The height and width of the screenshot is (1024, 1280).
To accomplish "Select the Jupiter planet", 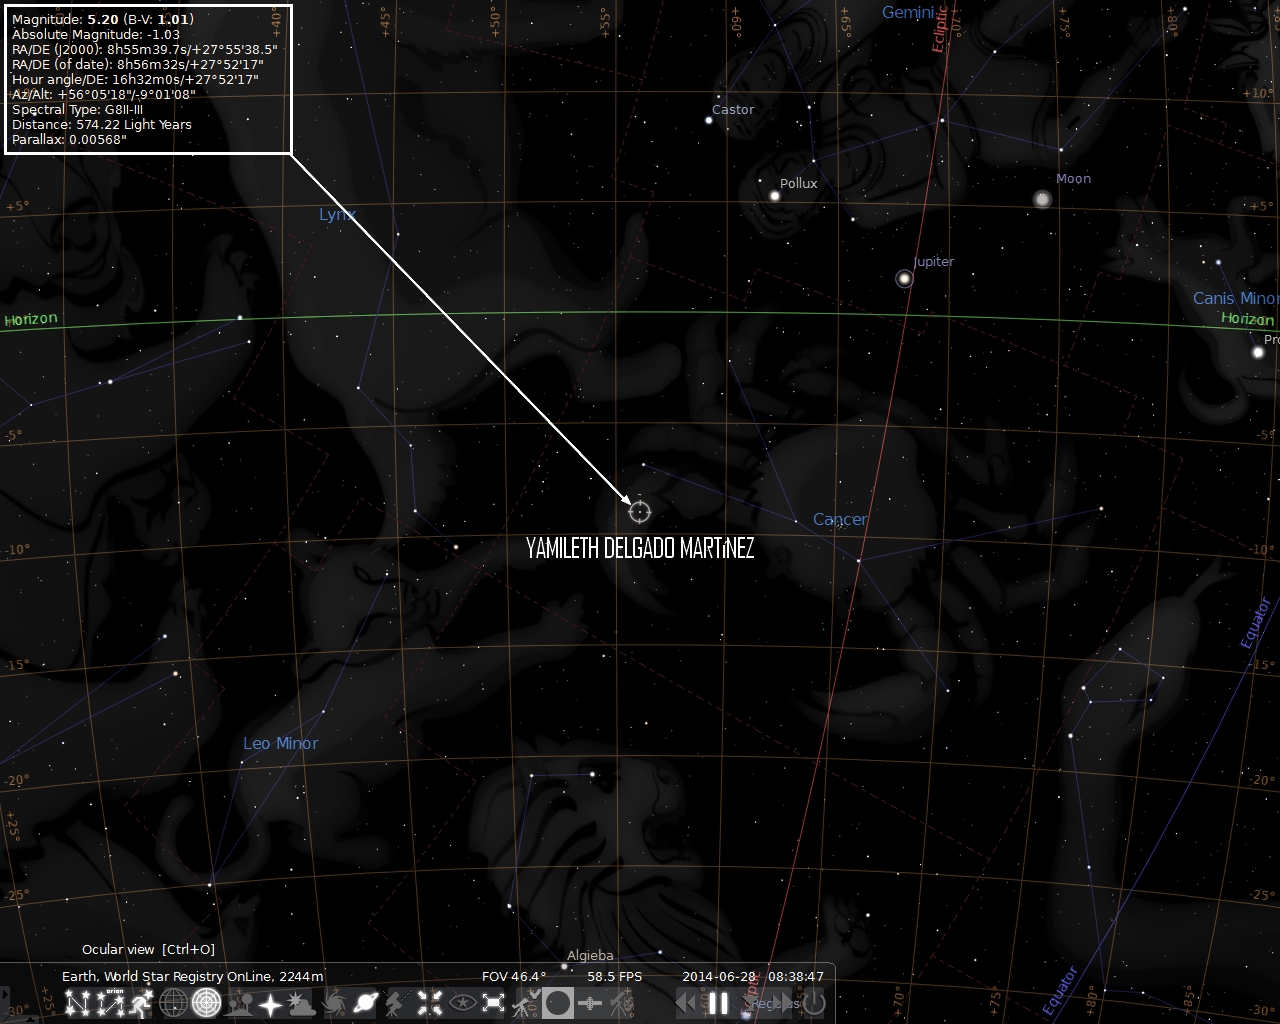I will click(x=904, y=279).
